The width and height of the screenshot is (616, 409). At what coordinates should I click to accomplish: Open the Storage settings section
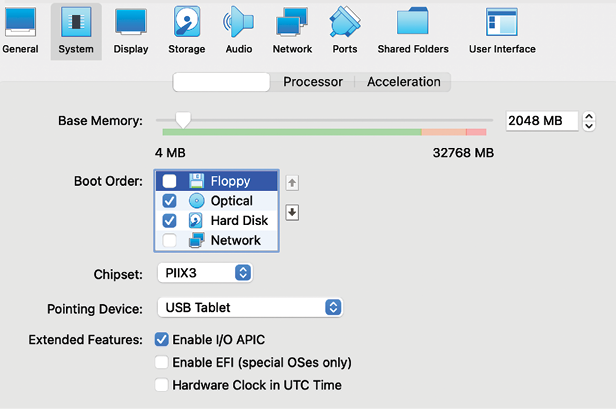[187, 31]
